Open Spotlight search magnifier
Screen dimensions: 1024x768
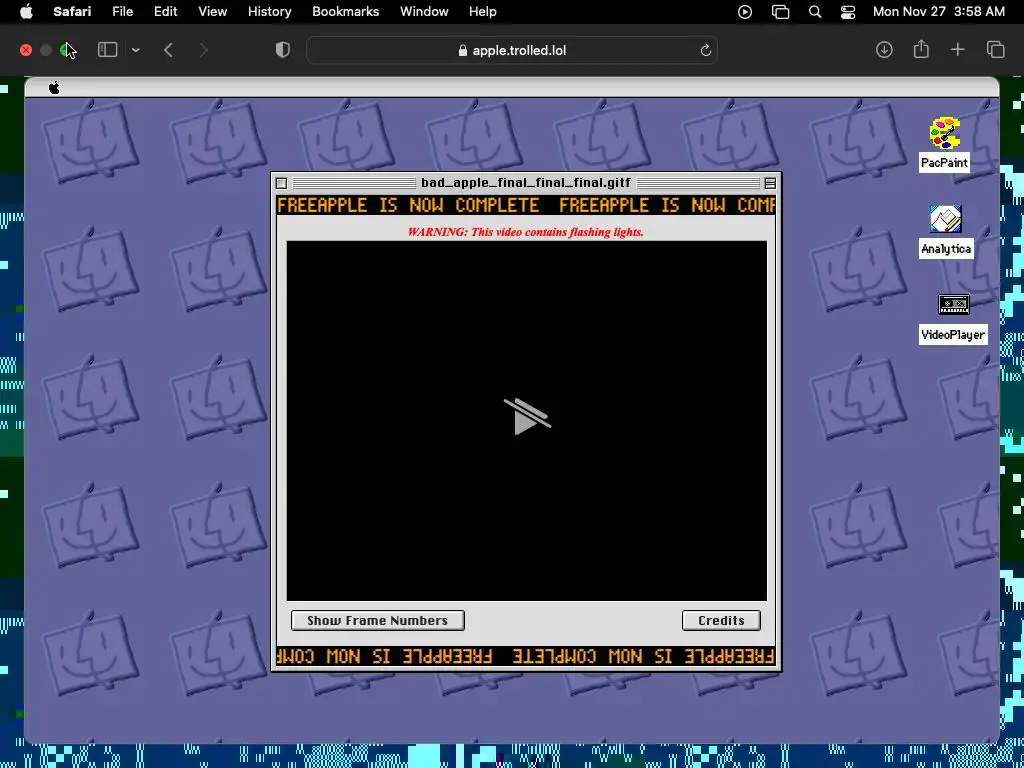click(x=814, y=12)
